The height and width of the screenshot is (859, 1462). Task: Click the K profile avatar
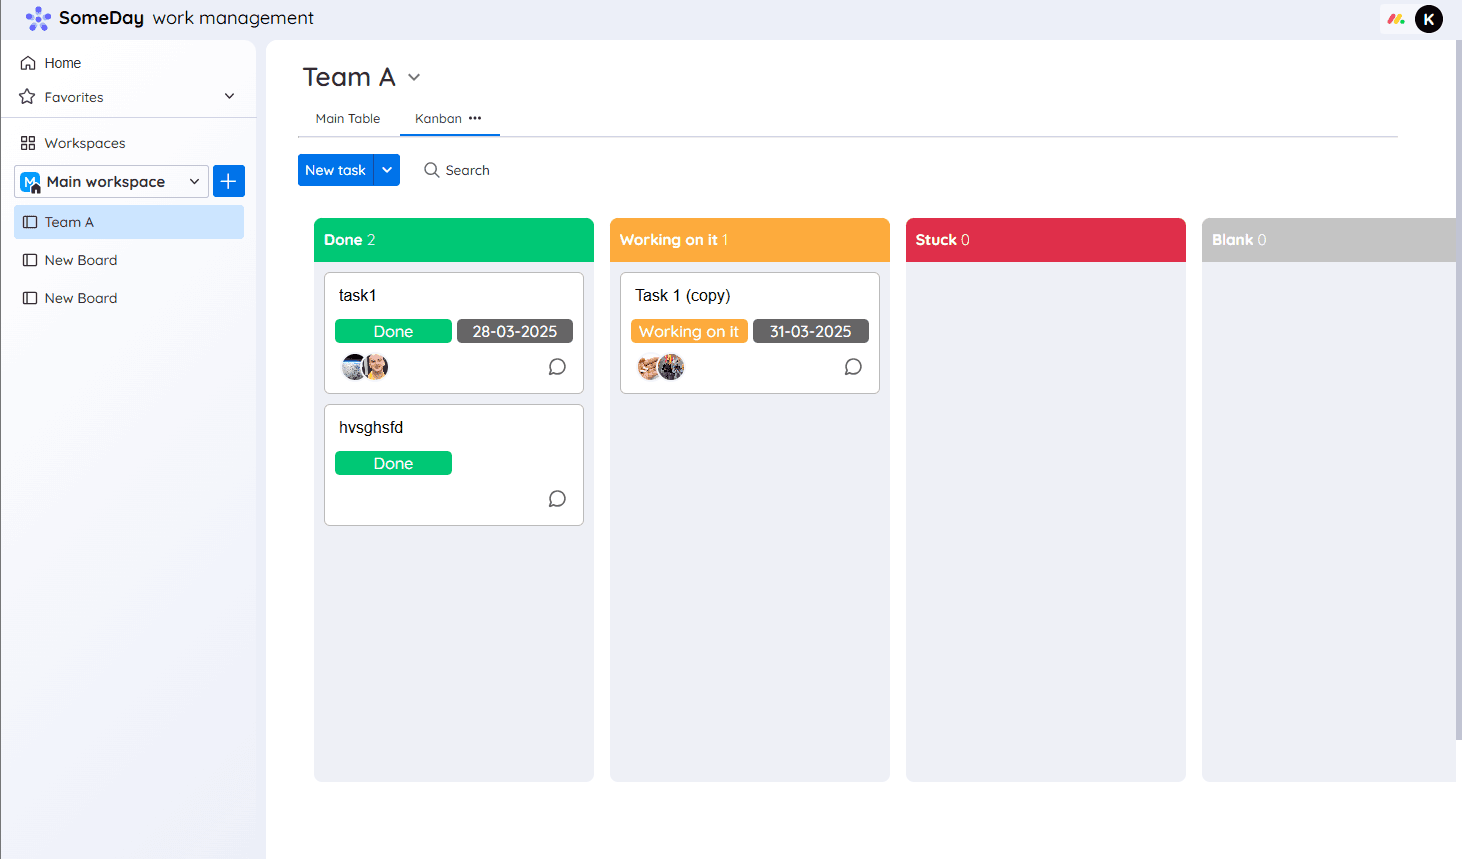tap(1429, 18)
